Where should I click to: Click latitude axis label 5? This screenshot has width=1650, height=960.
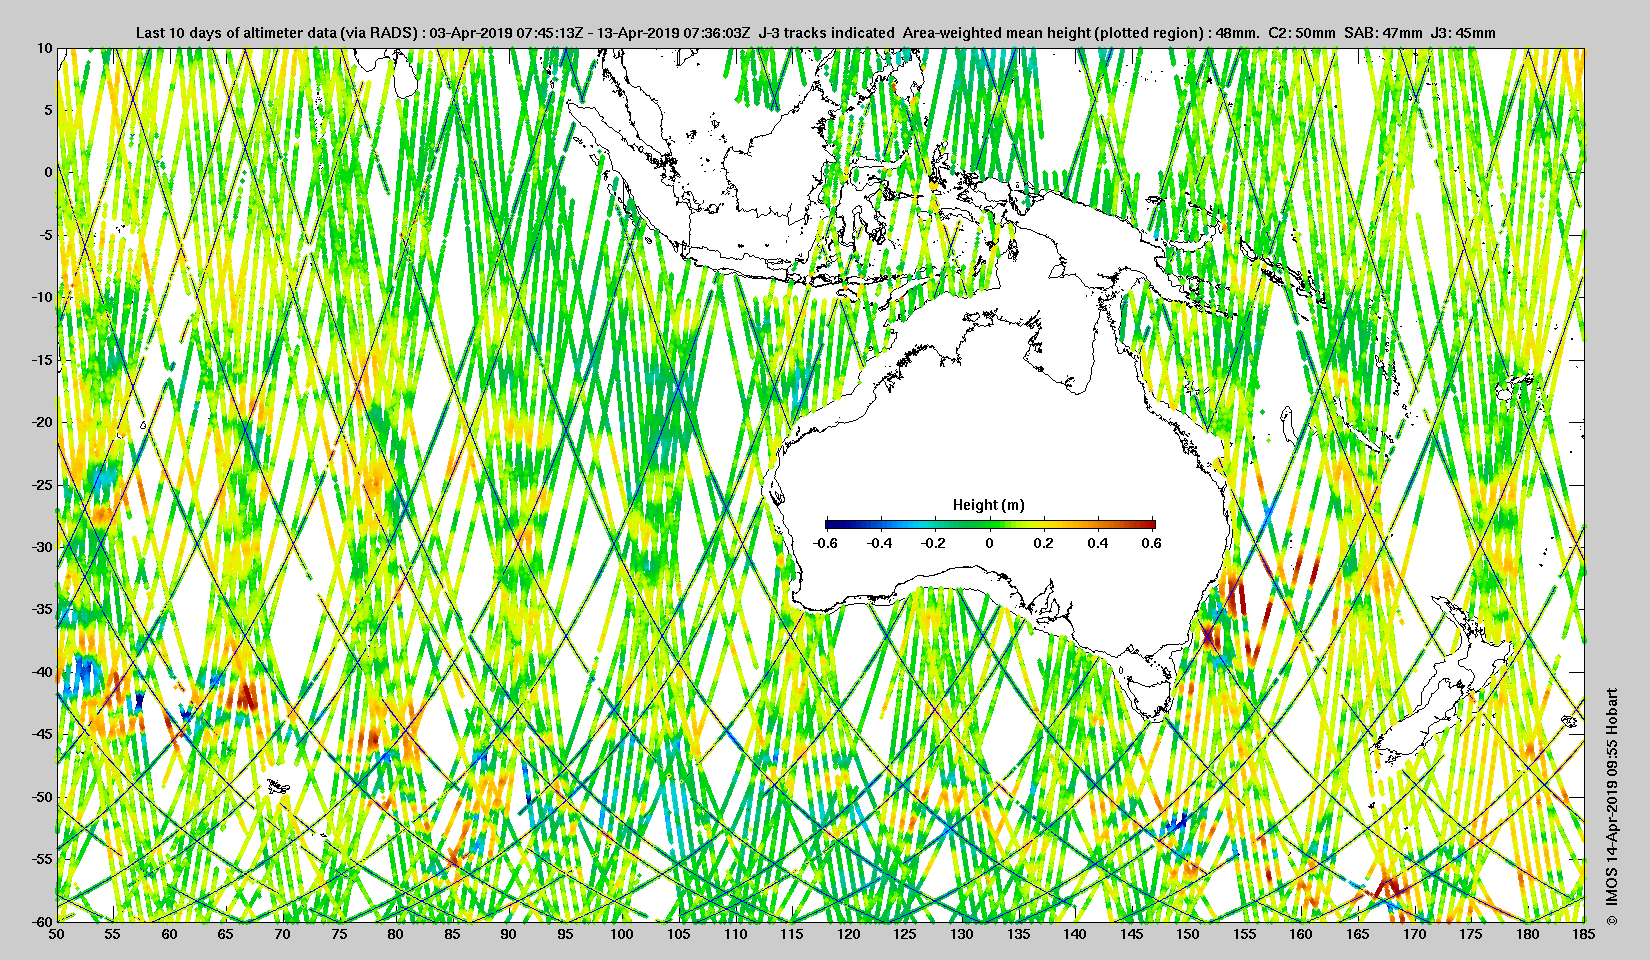(47, 110)
